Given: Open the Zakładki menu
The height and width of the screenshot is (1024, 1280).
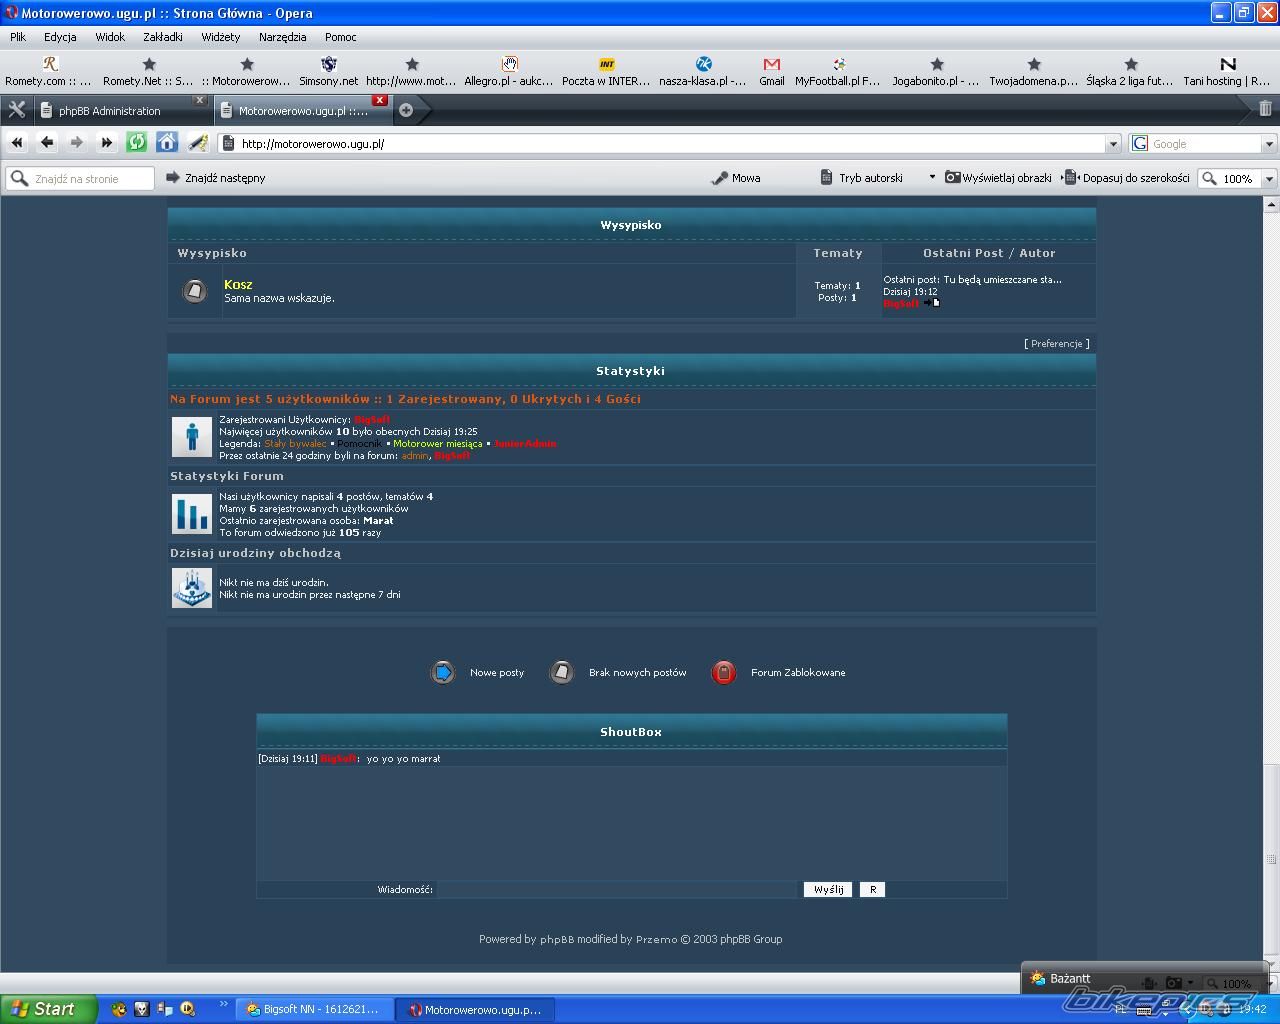Looking at the screenshot, I should click(x=162, y=37).
